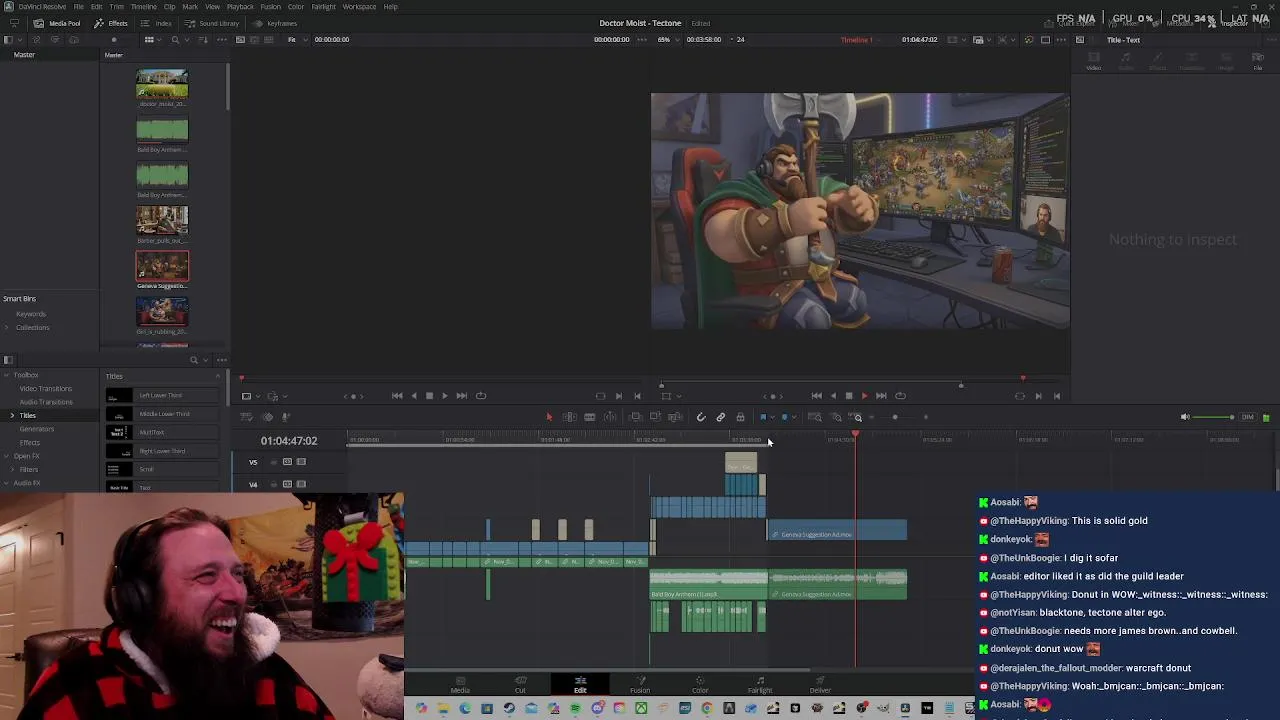This screenshot has height=720, width=1280.
Task: Switch to the Color page tab
Action: tap(700, 685)
